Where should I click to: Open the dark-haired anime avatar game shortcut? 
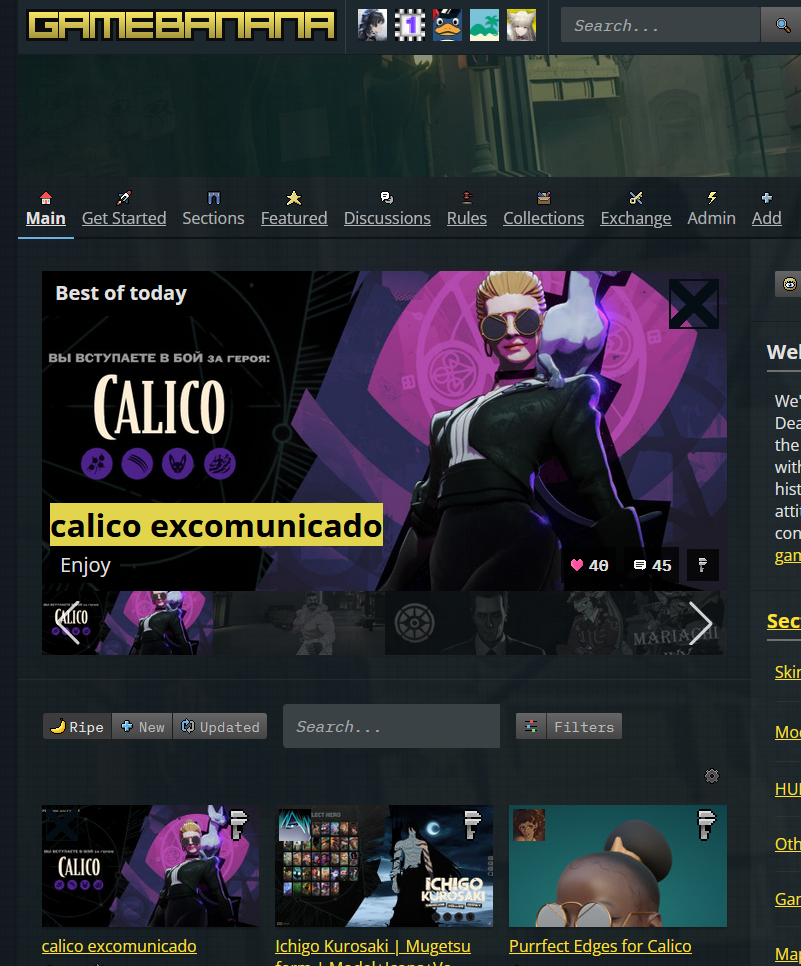[373, 25]
